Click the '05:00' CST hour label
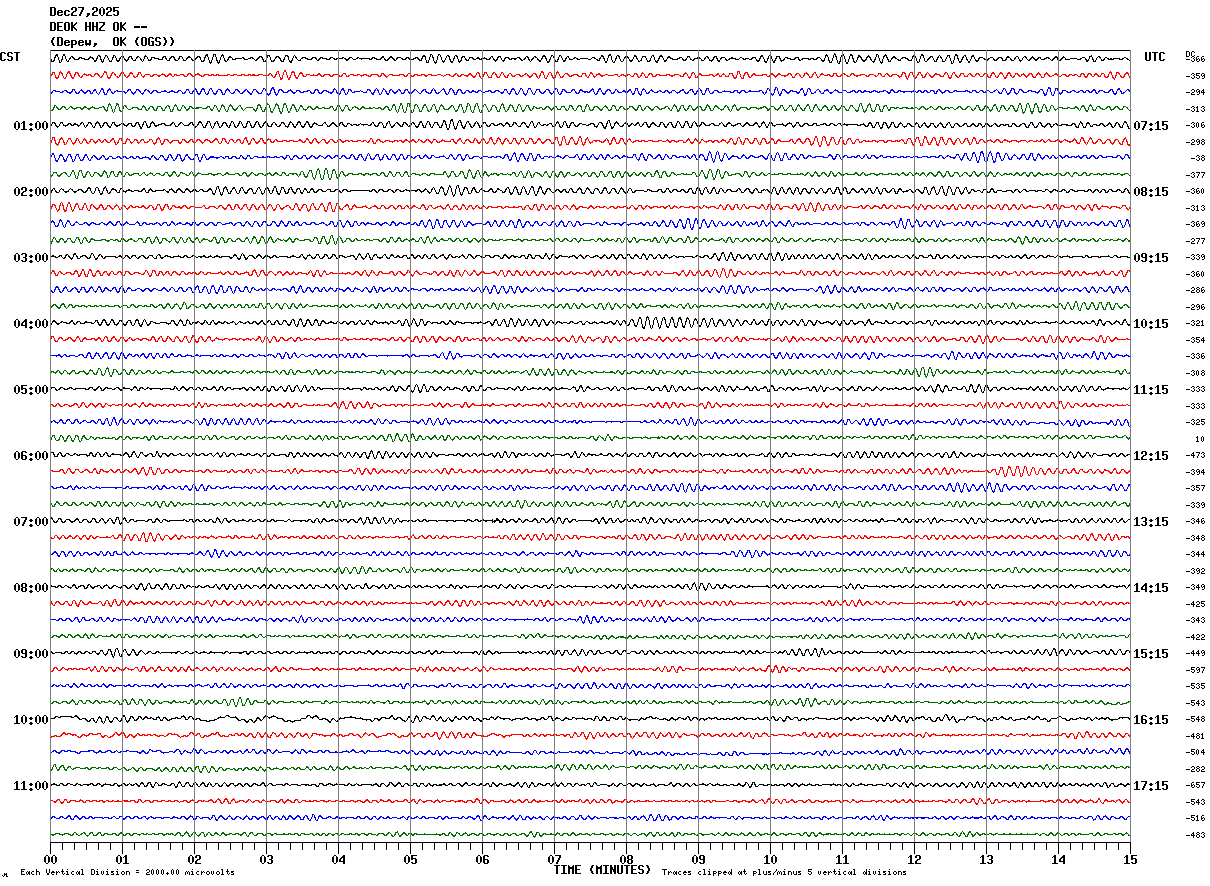The width and height of the screenshot is (1210, 886). (31, 390)
